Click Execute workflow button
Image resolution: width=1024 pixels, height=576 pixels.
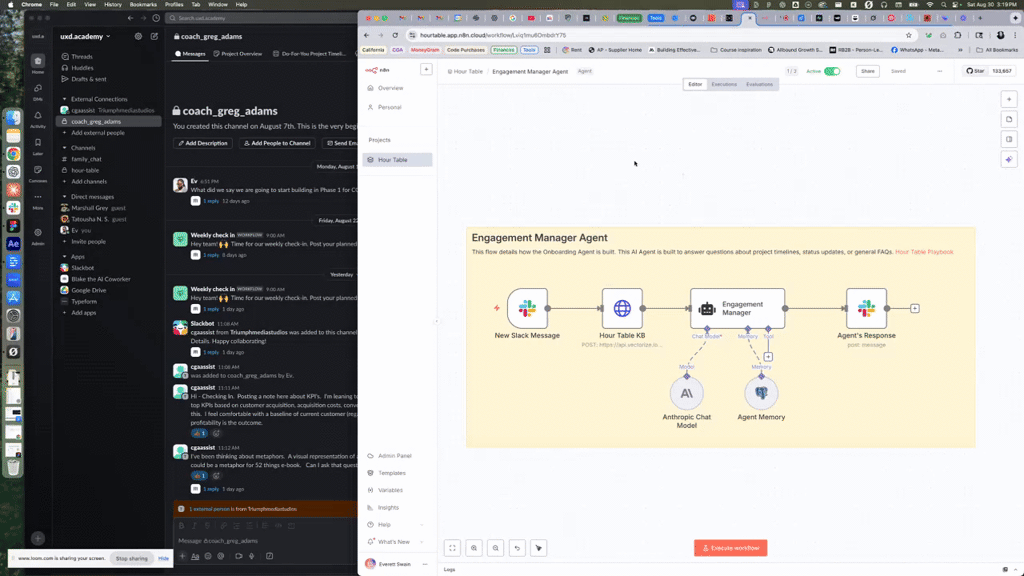click(x=730, y=548)
